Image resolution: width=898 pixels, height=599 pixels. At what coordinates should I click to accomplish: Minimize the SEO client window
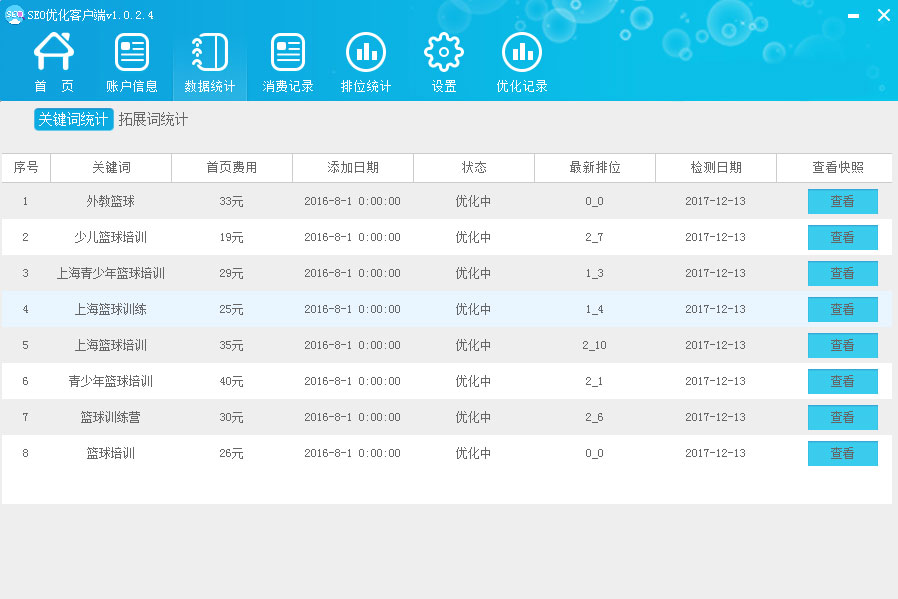[852, 15]
